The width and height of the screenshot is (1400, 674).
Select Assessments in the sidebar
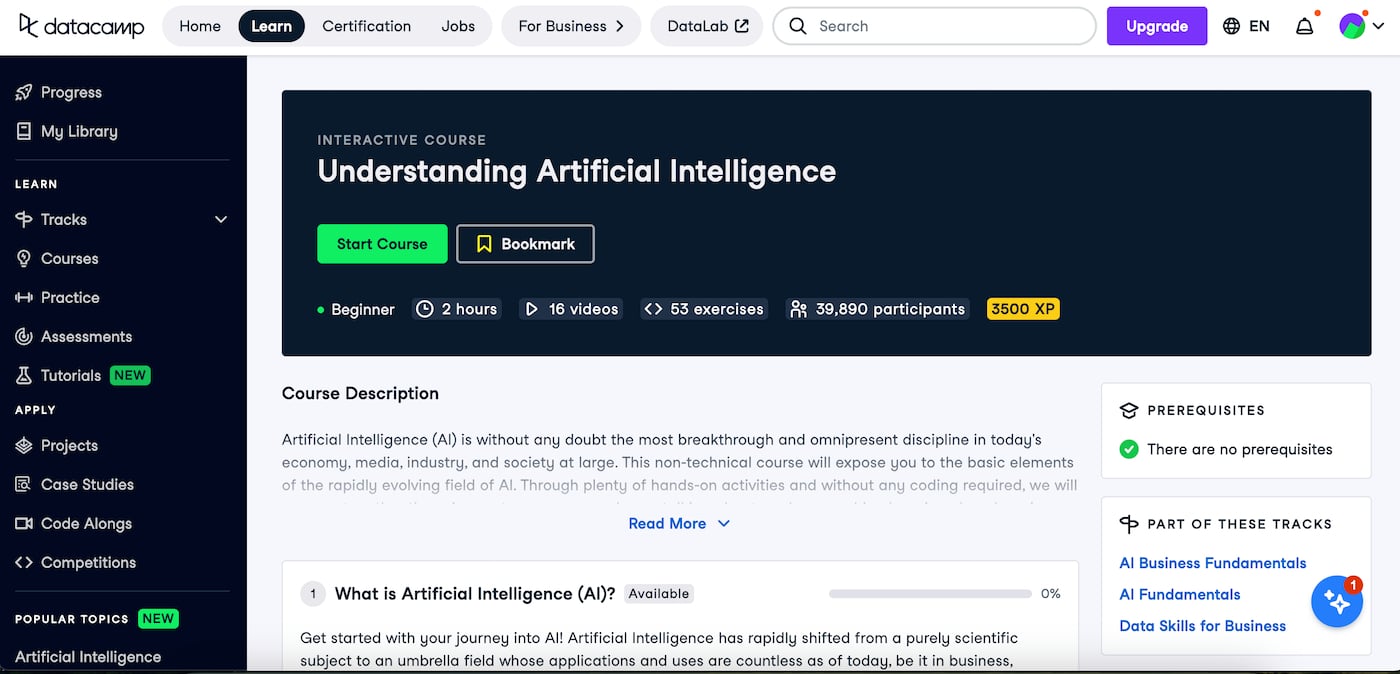tap(87, 336)
